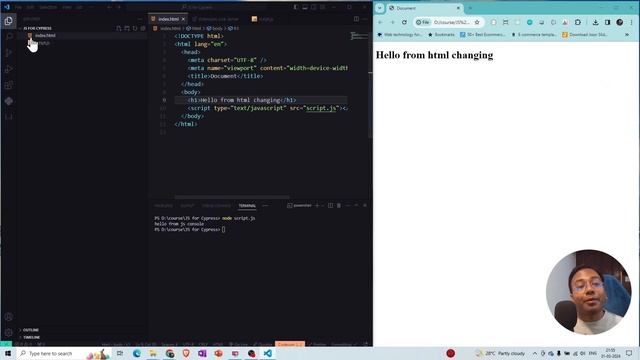Close the terminal panel

pyautogui.click(x=365, y=205)
